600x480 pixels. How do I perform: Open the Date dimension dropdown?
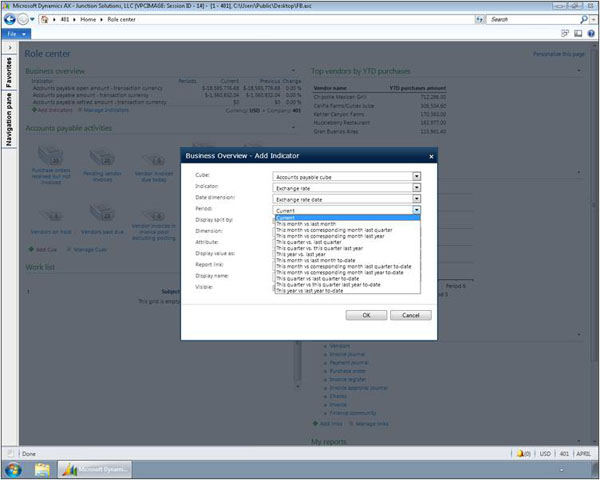point(417,199)
